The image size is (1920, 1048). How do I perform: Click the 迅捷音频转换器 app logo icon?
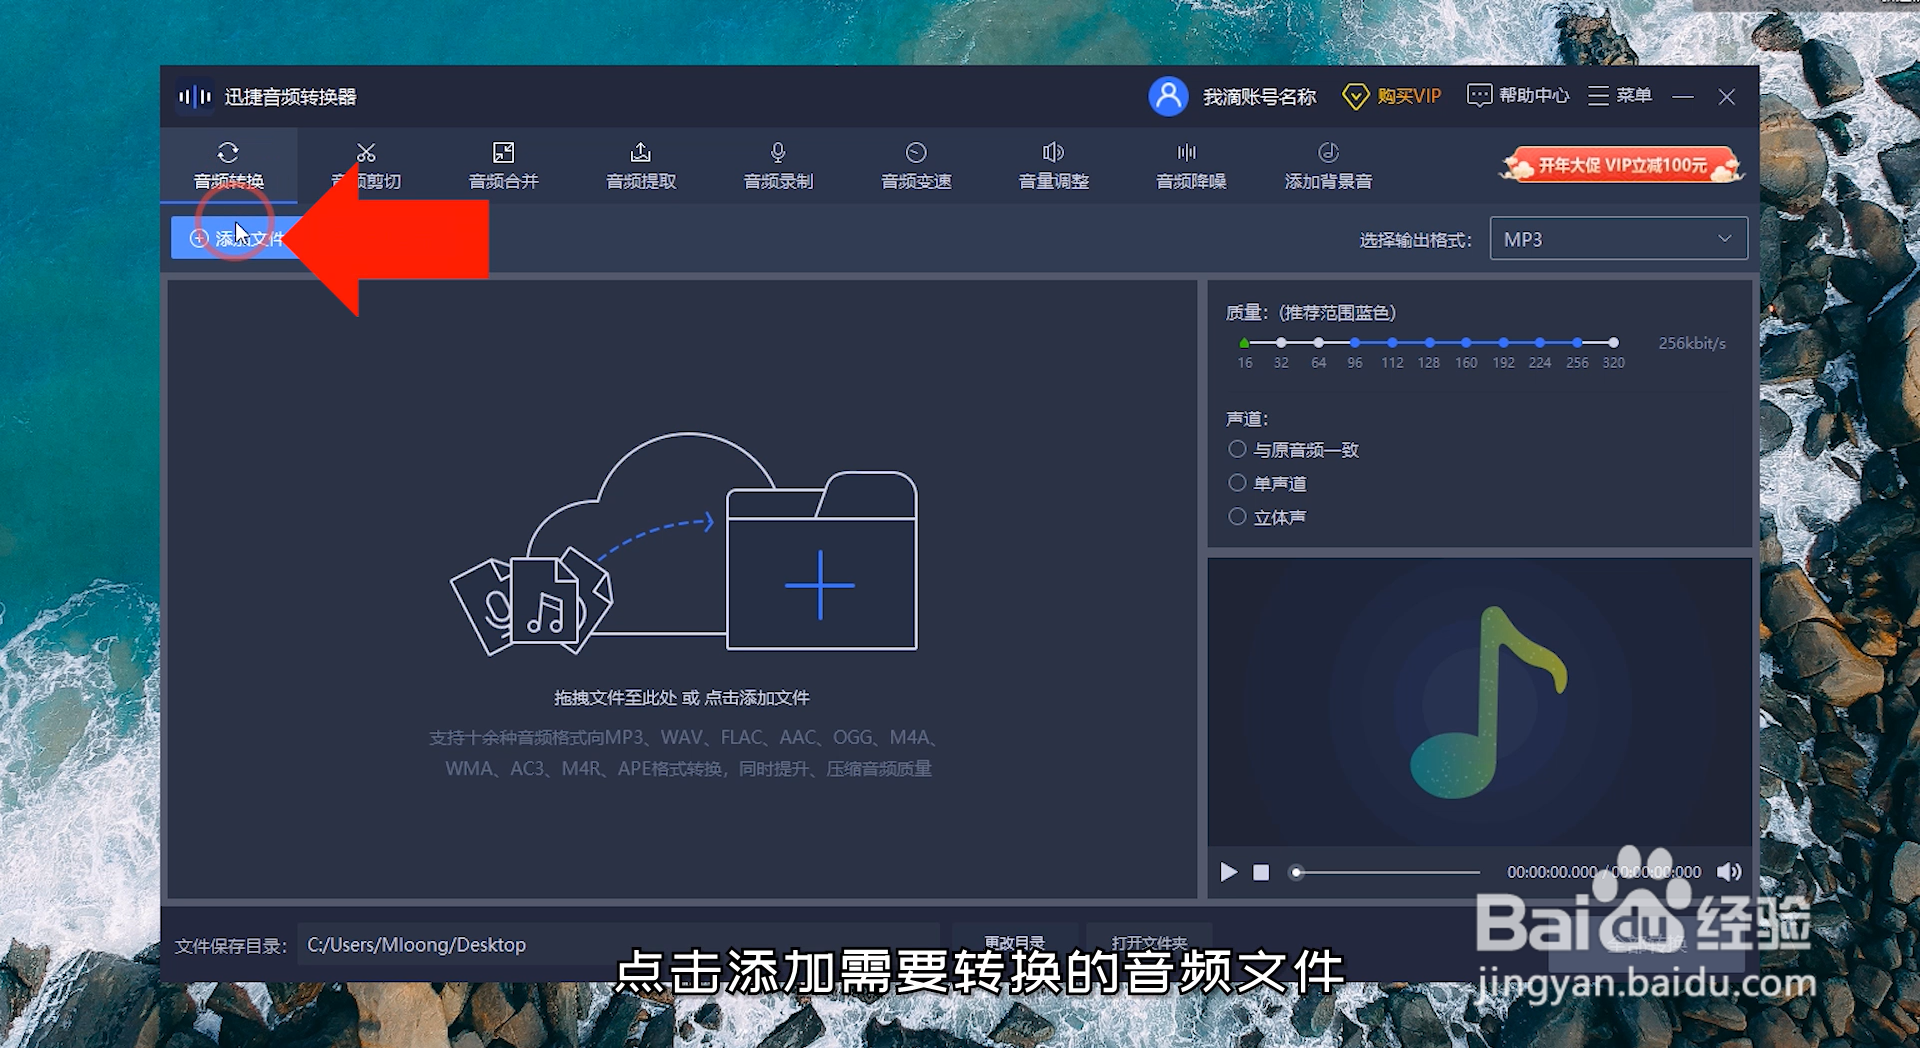pyautogui.click(x=195, y=97)
